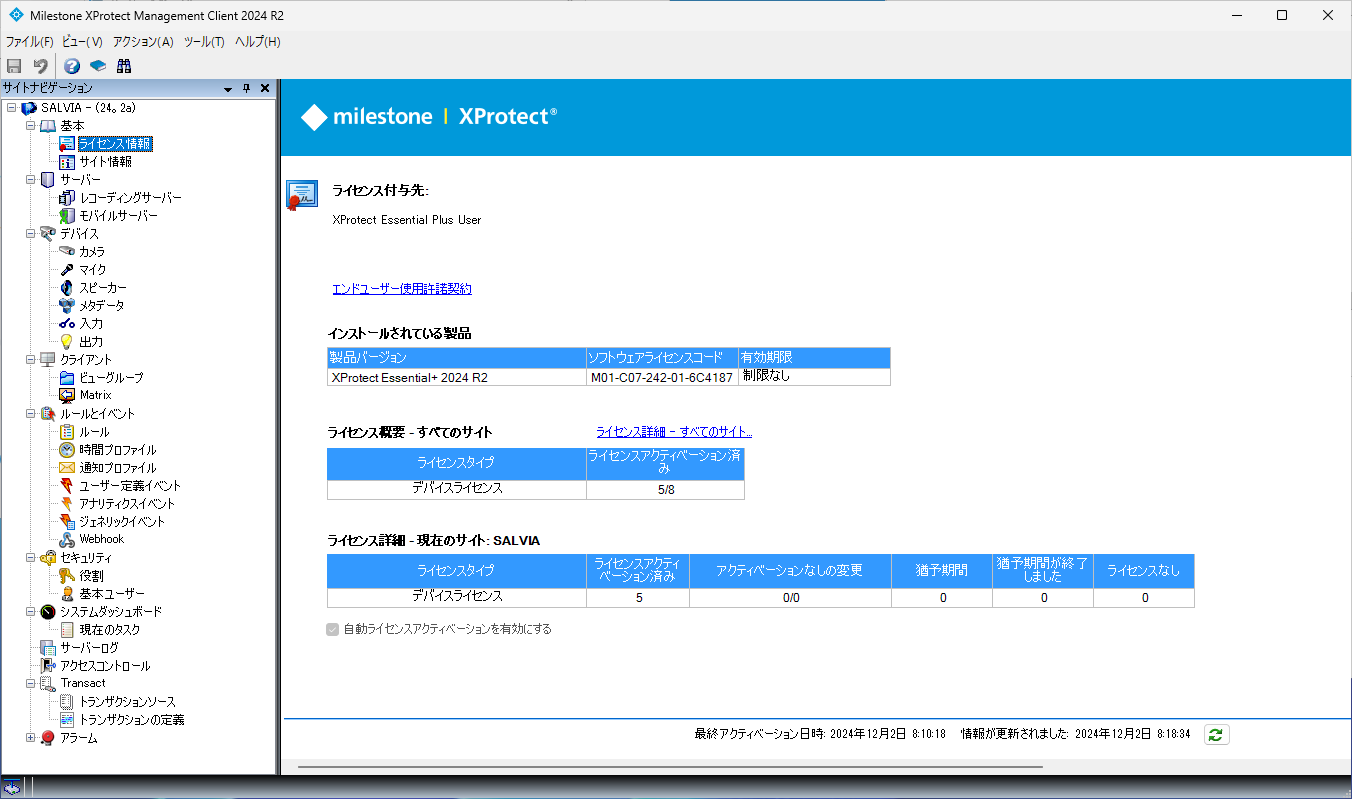This screenshot has width=1352, height=799.
Task: Click the 役割 key icon
Action: point(67,576)
